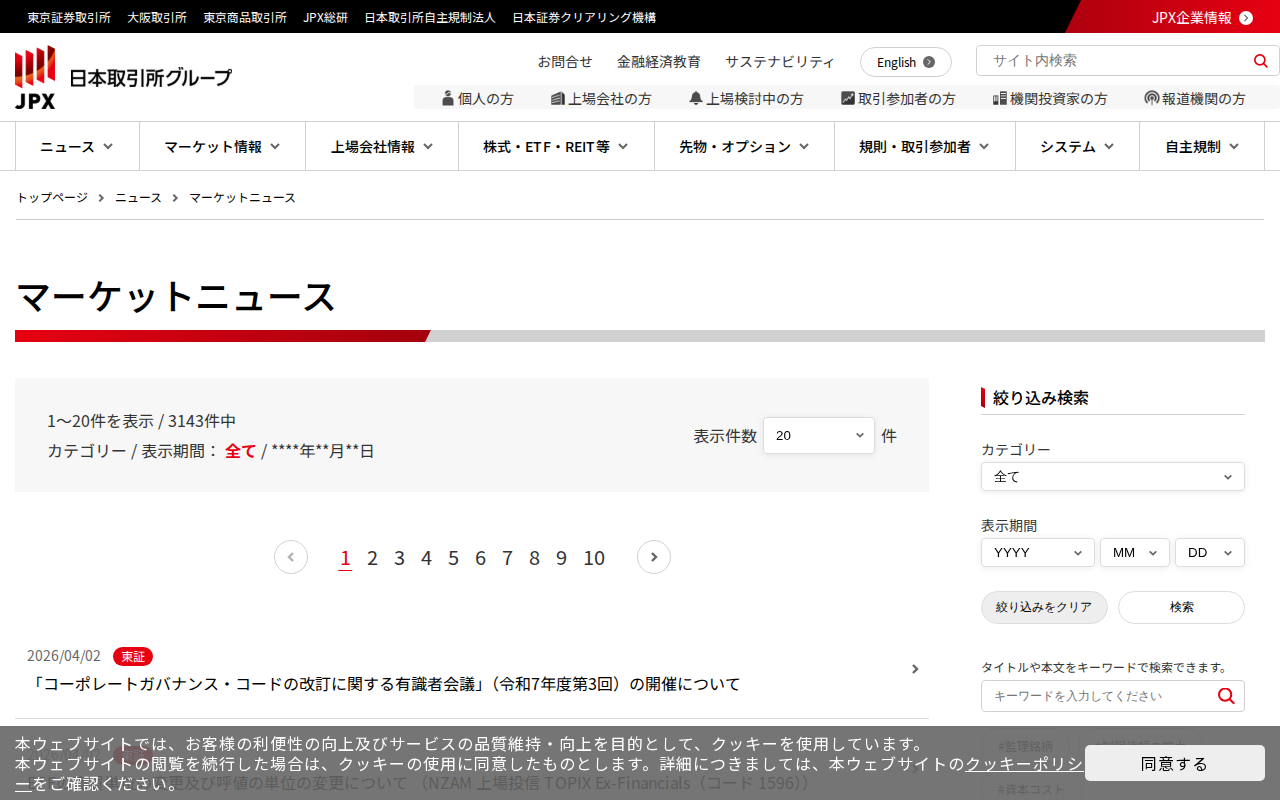
Task: Click the arrow on the 2026/04/02 news row
Action: [x=915, y=669]
